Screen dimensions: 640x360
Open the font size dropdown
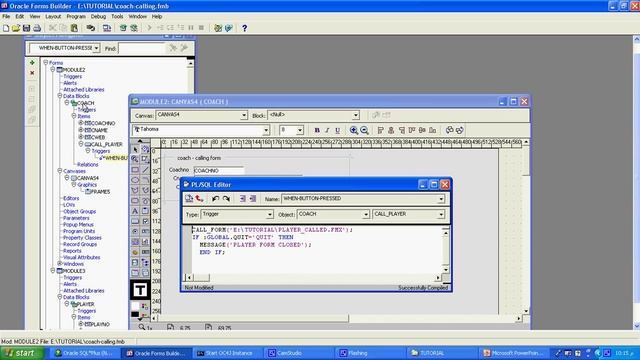click(300, 130)
